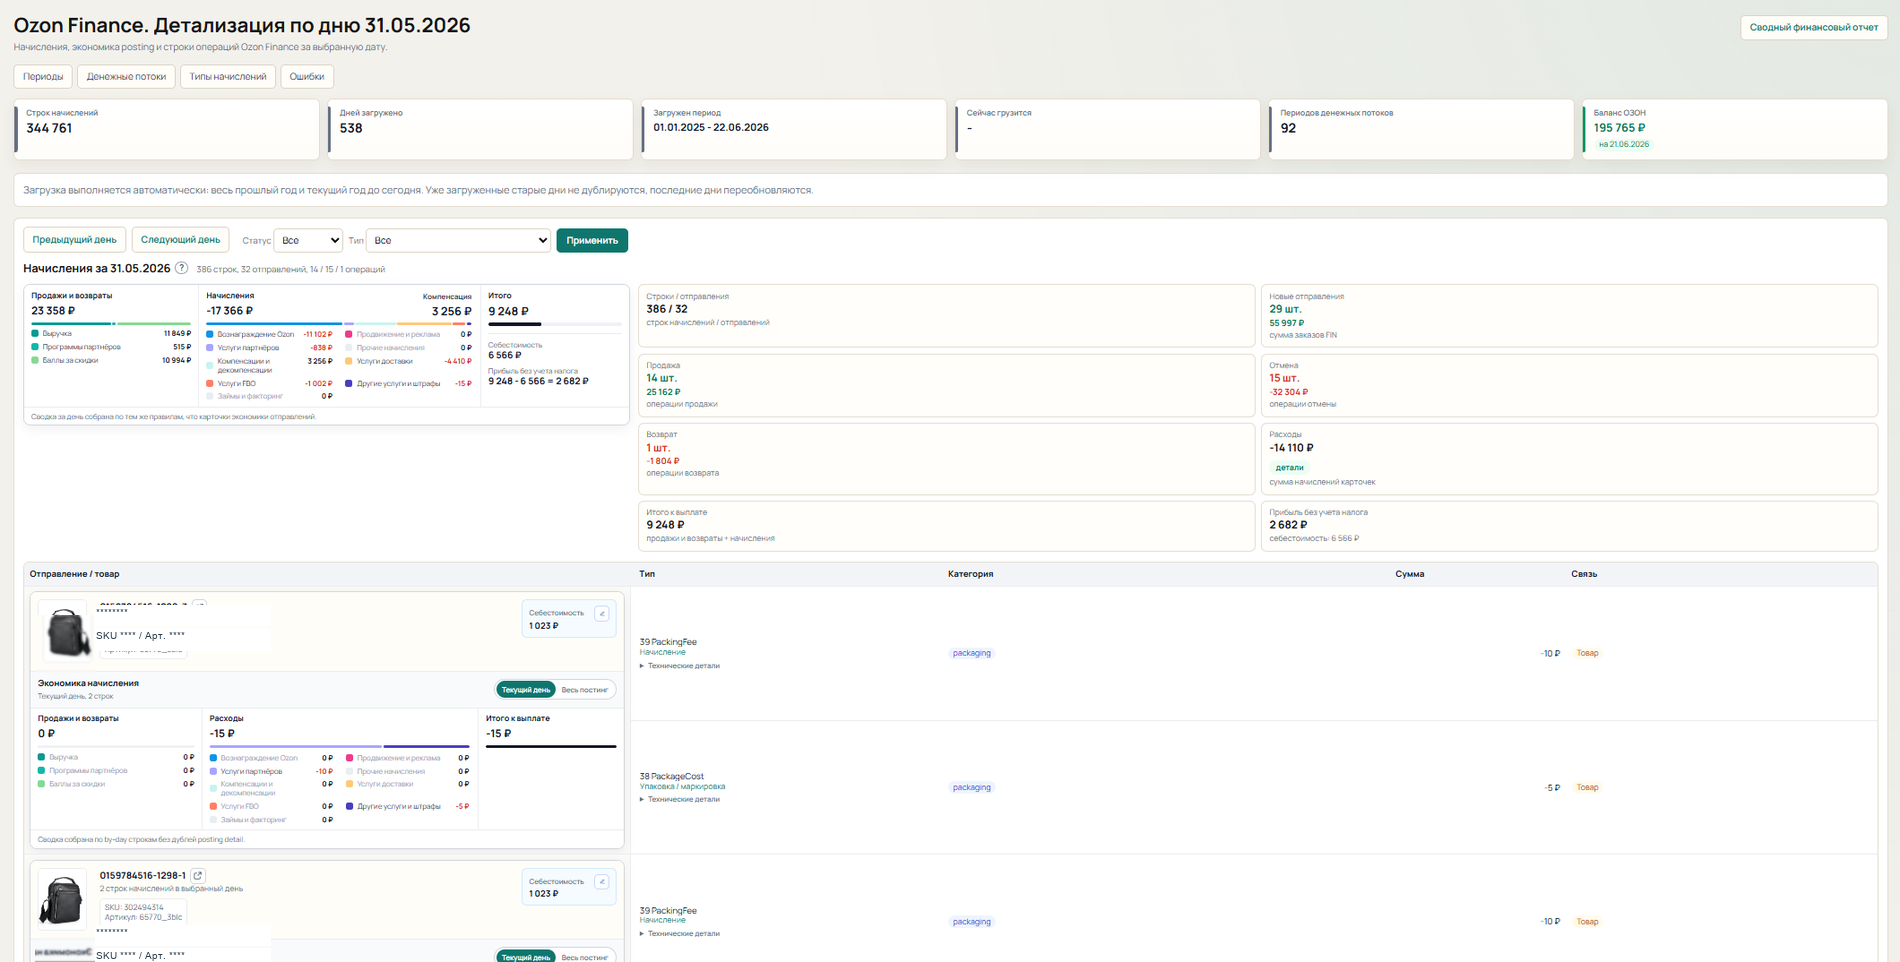Expand Технические детали under the first 39 PackingFee
The image size is (1900, 962).
[x=680, y=665]
